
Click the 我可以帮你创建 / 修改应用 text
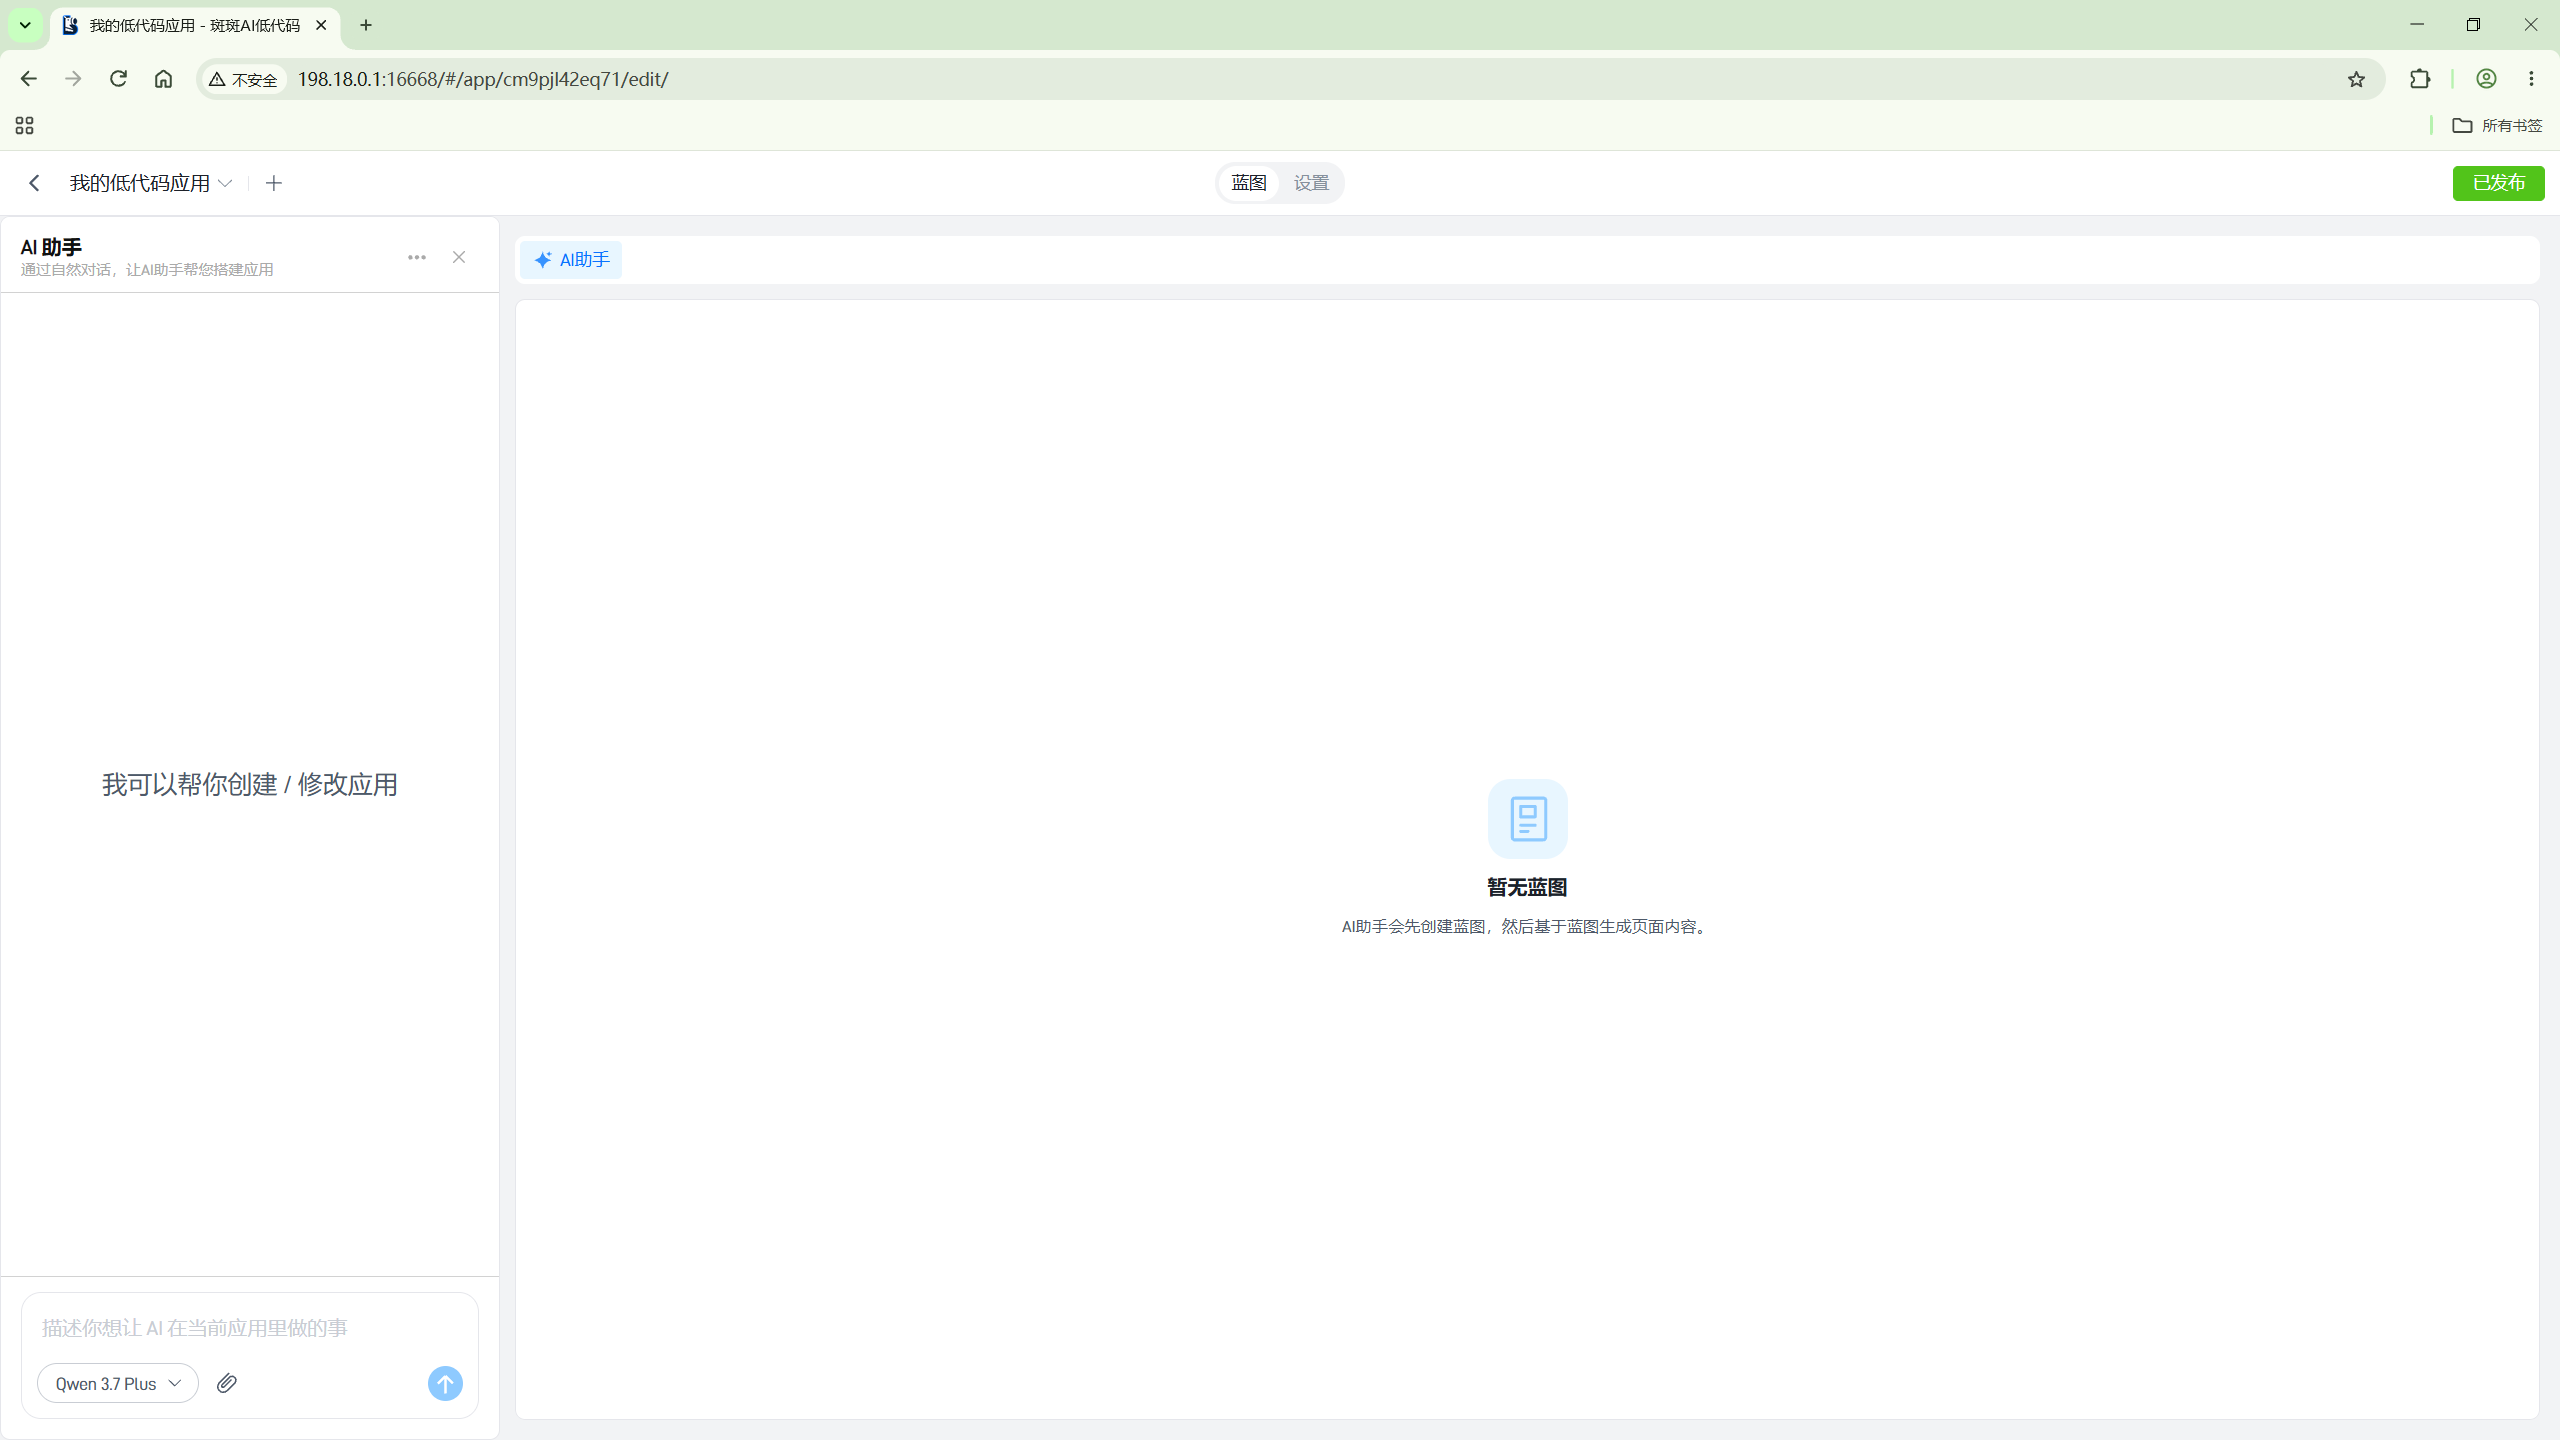250,785
